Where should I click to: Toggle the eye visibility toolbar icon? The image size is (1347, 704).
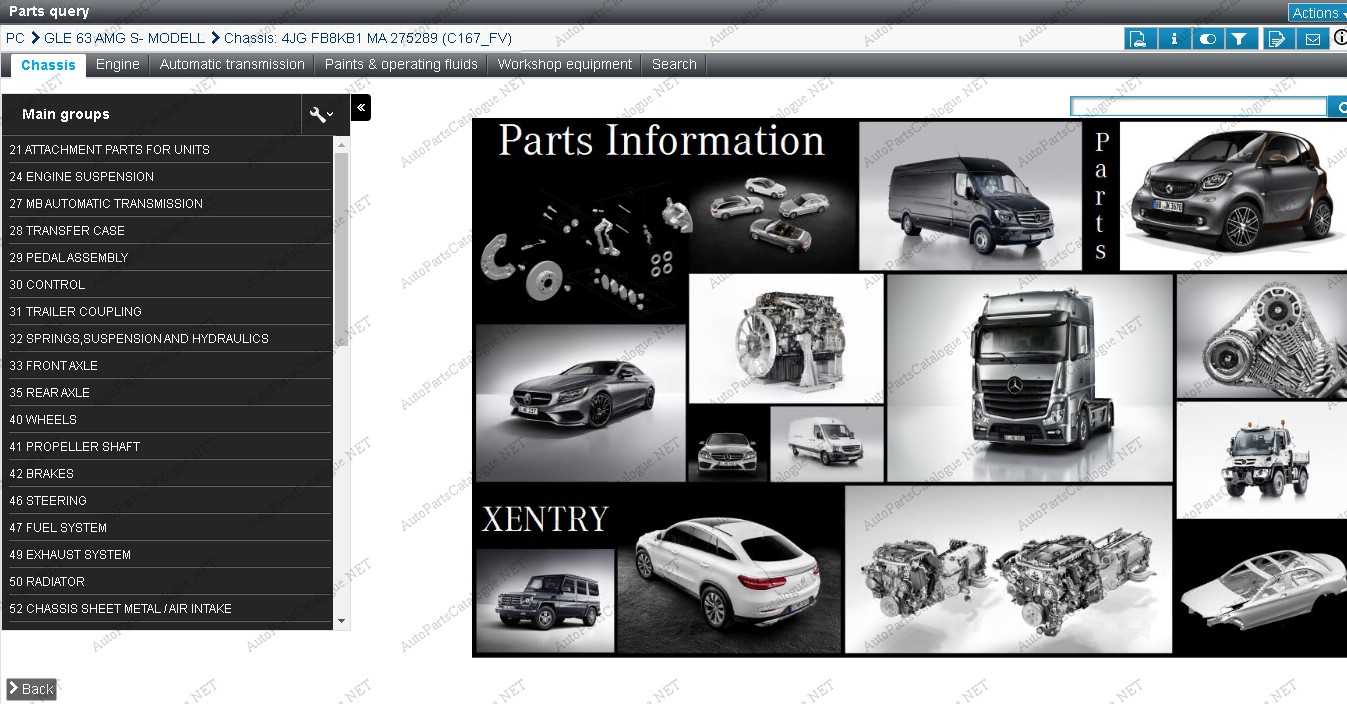point(1207,37)
